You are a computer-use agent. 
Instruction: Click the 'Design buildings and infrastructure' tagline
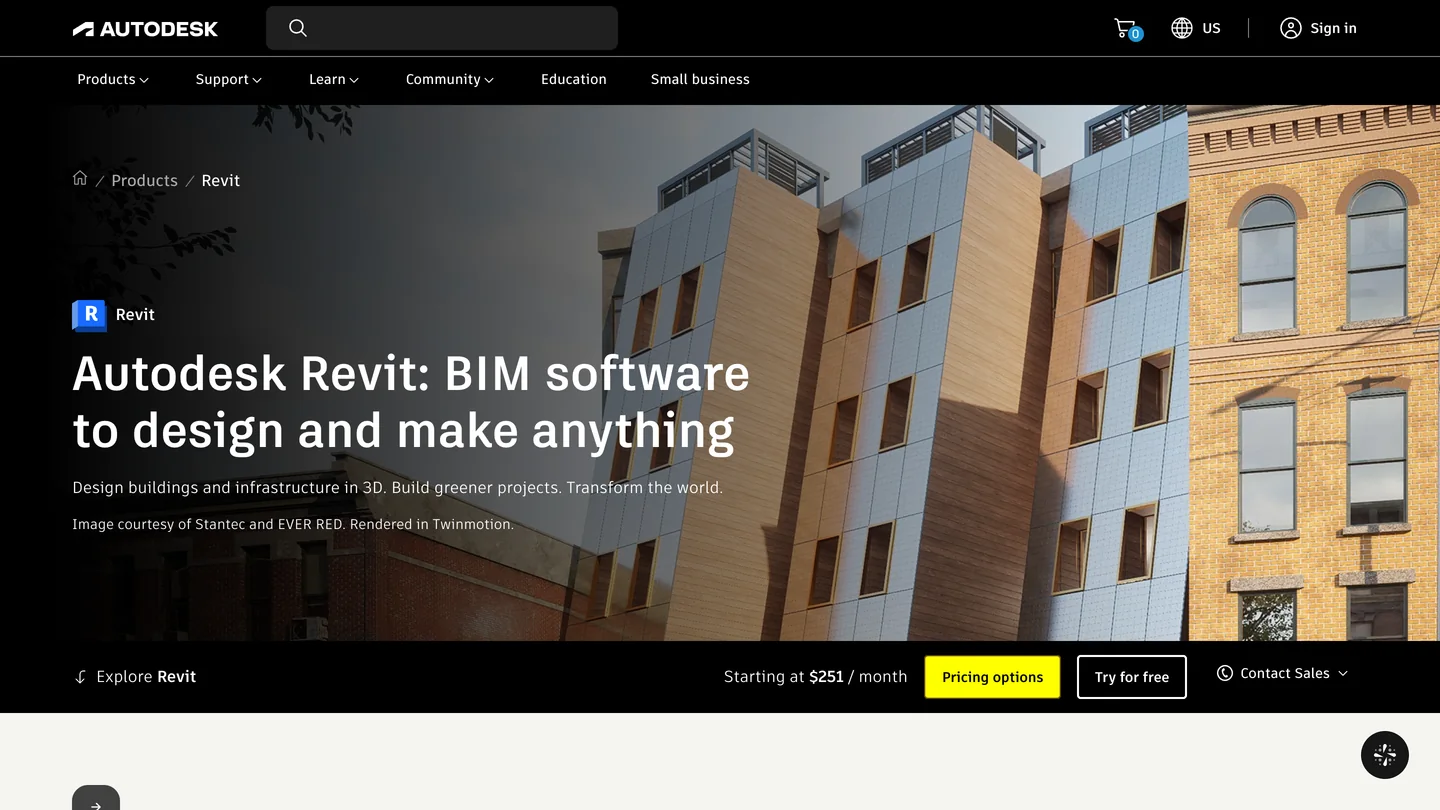tap(397, 488)
